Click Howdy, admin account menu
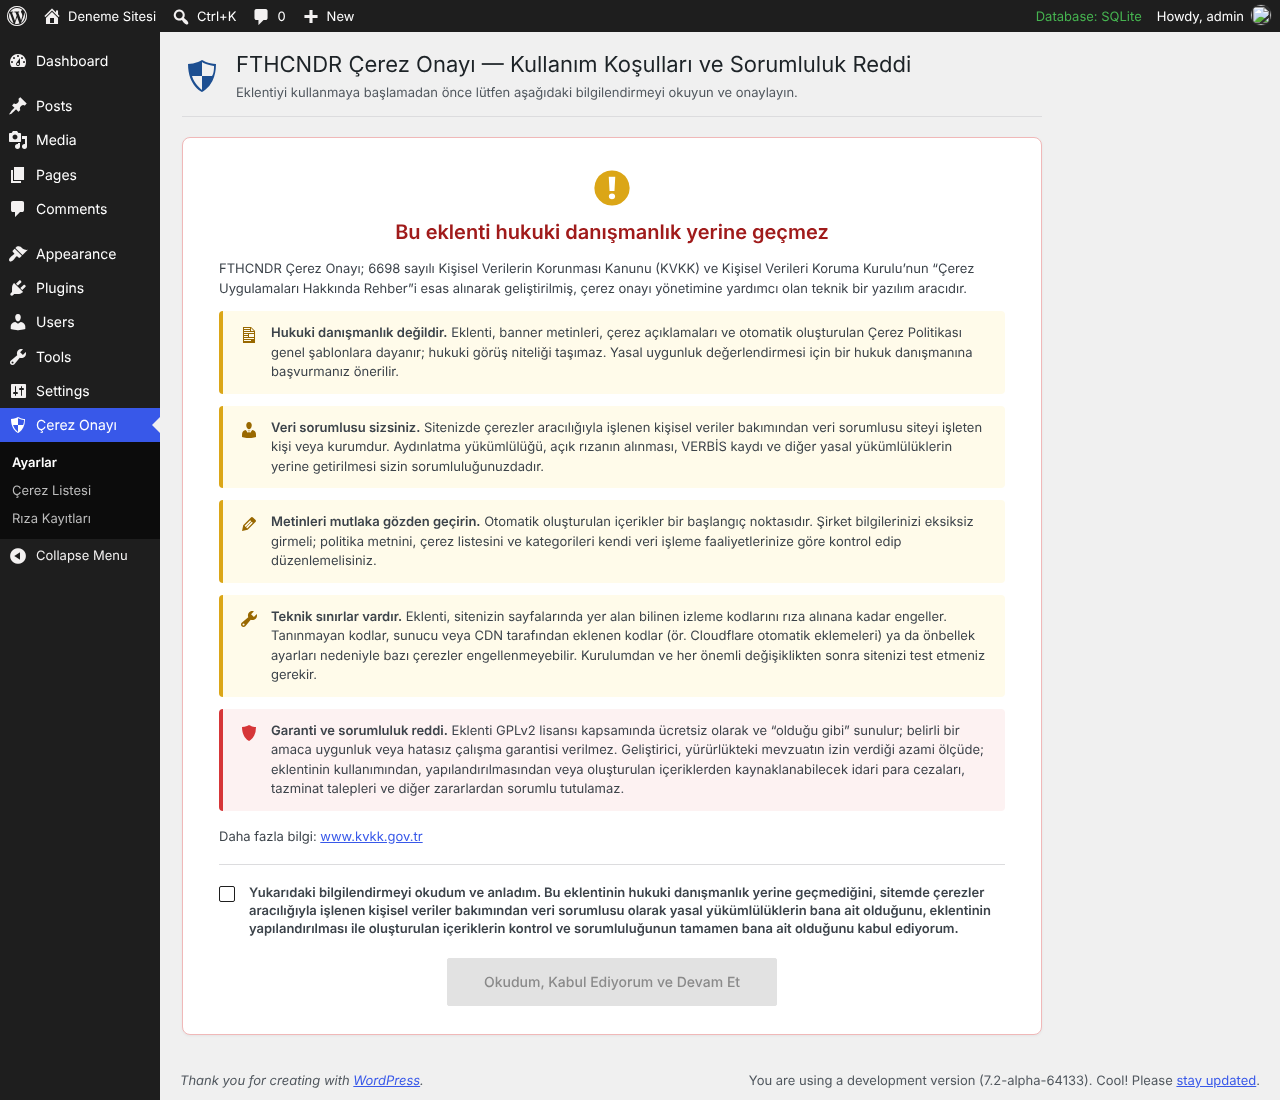 point(1213,16)
